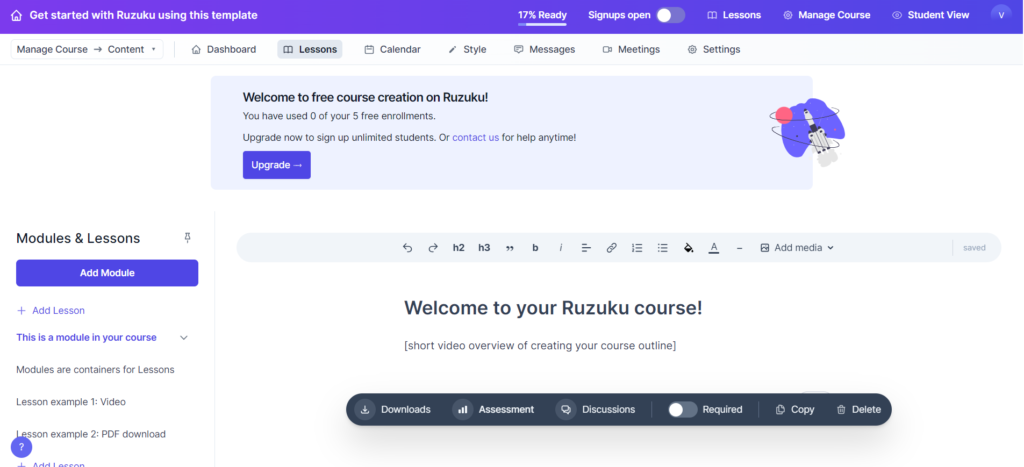Open the background fill color bucket
Screen dimensions: 1024x467
click(688, 248)
